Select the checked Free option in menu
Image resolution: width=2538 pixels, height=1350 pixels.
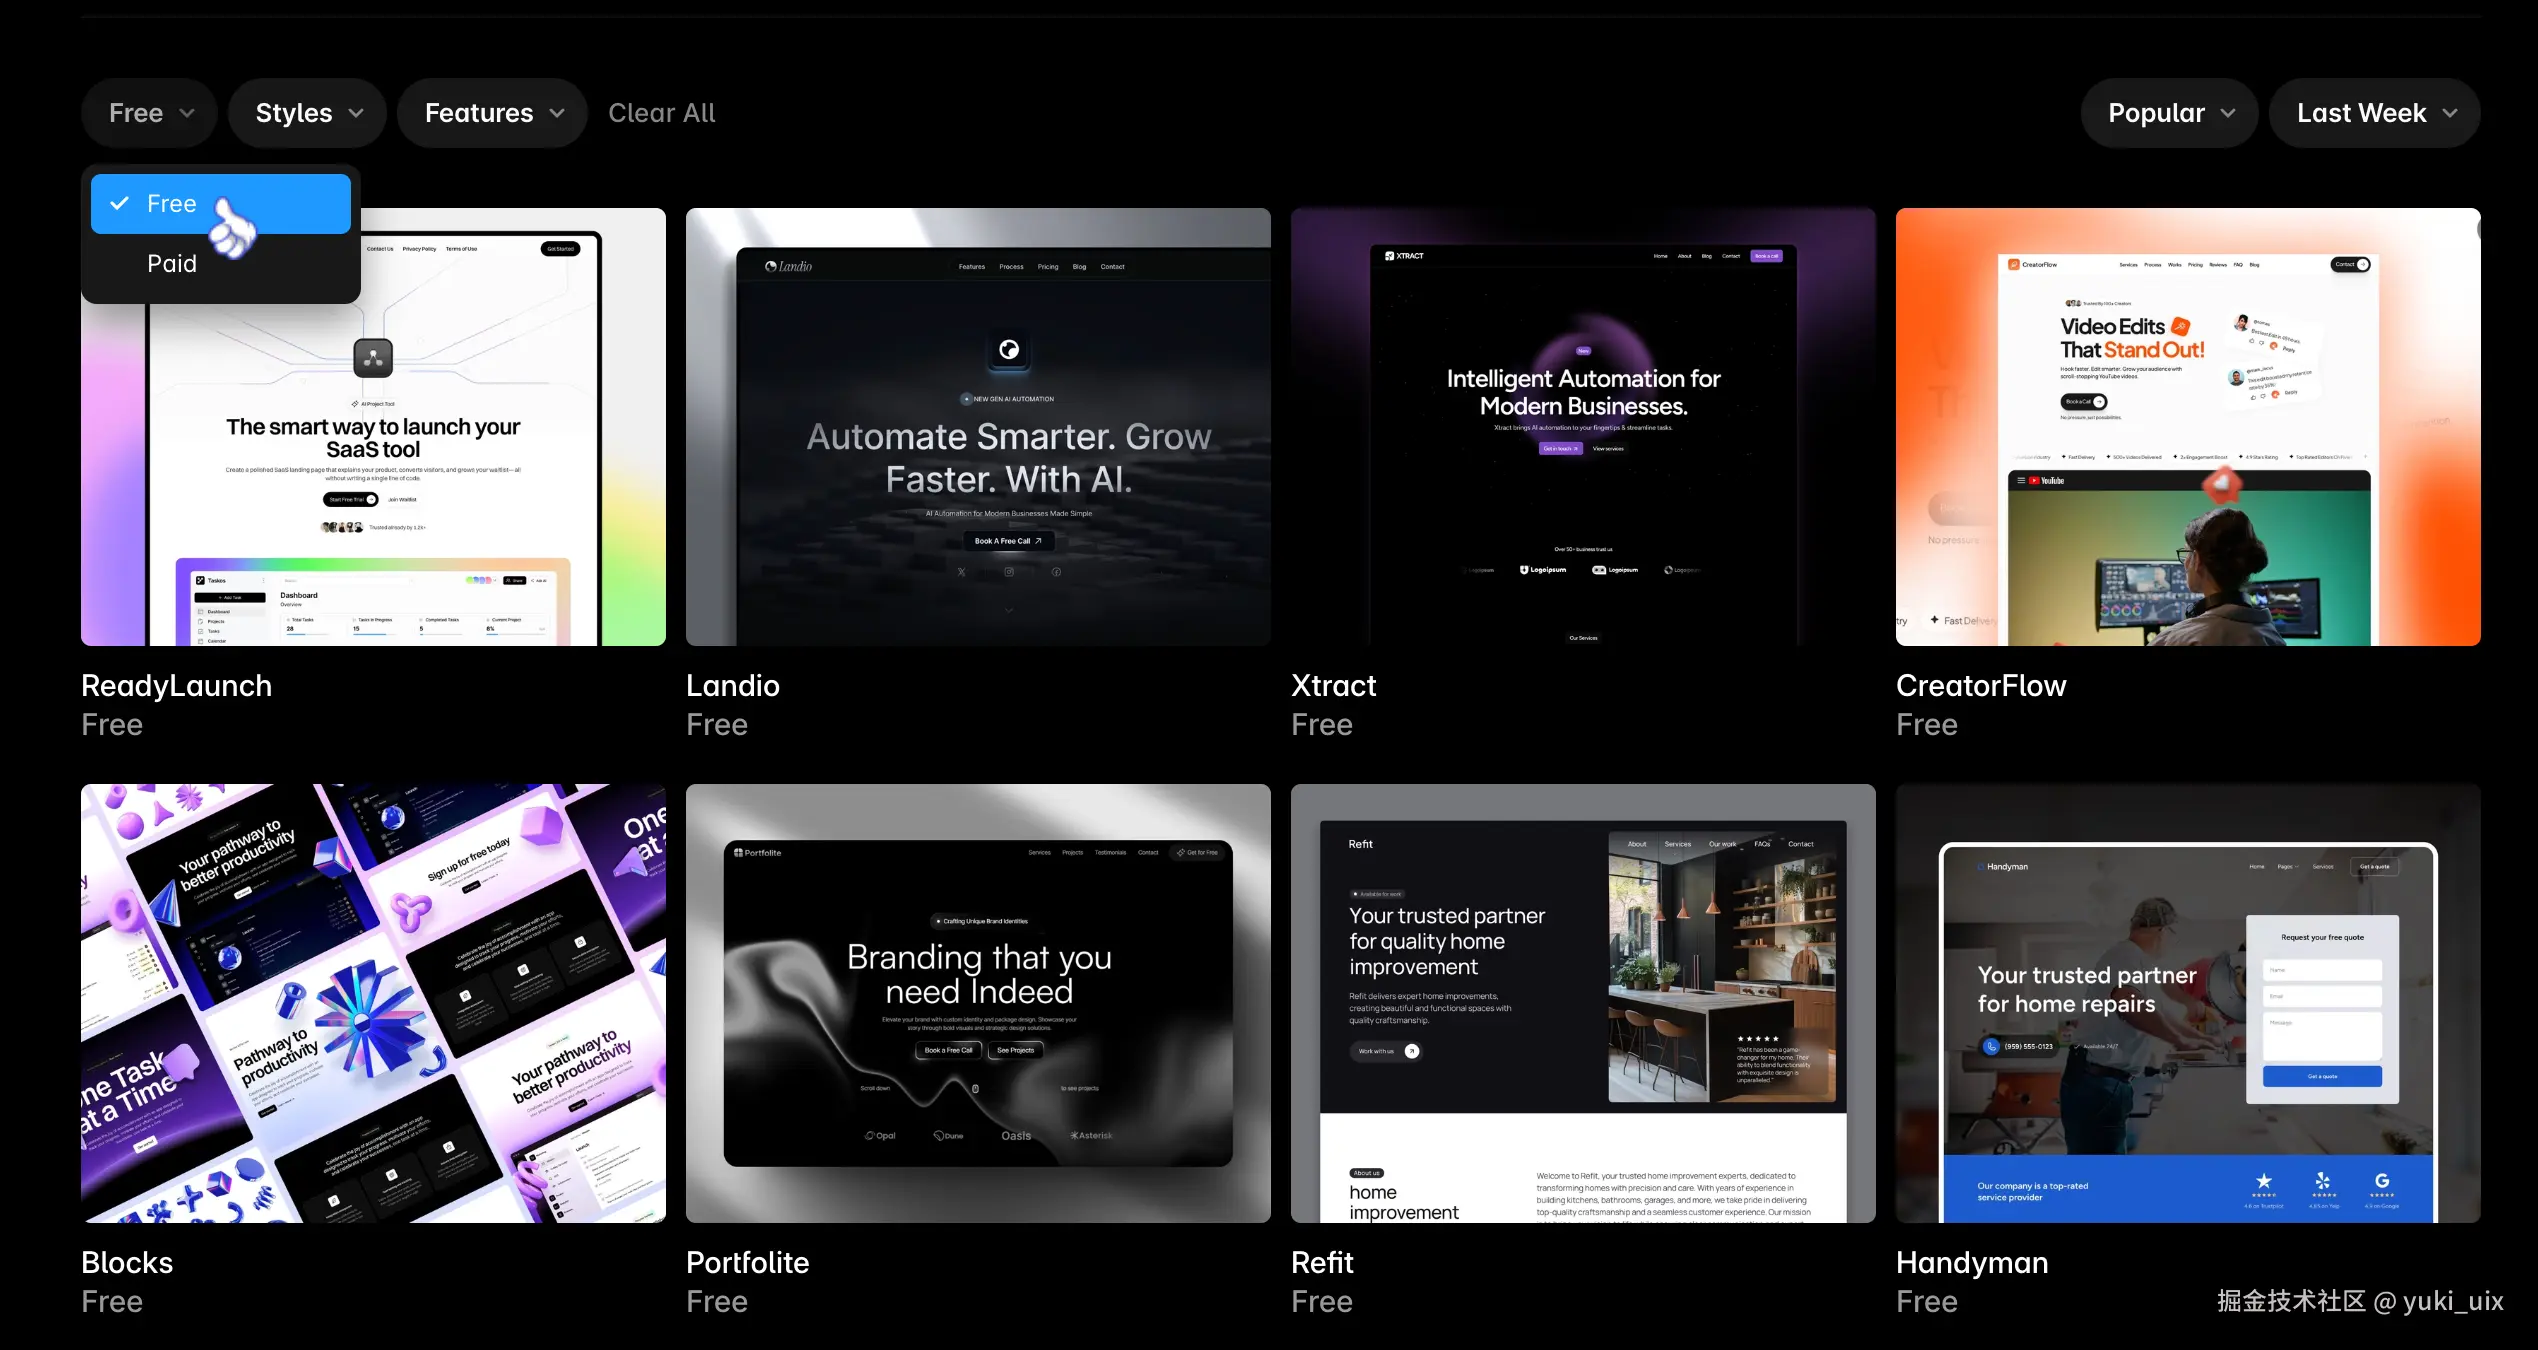point(221,204)
